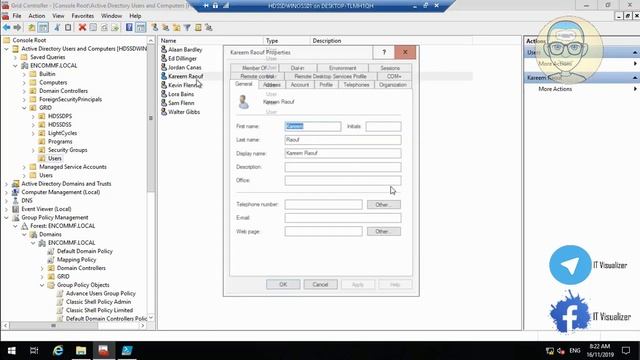Viewport: 640px width, 360px height.
Task: Click the Help button at dialog bottom
Action: (395, 284)
